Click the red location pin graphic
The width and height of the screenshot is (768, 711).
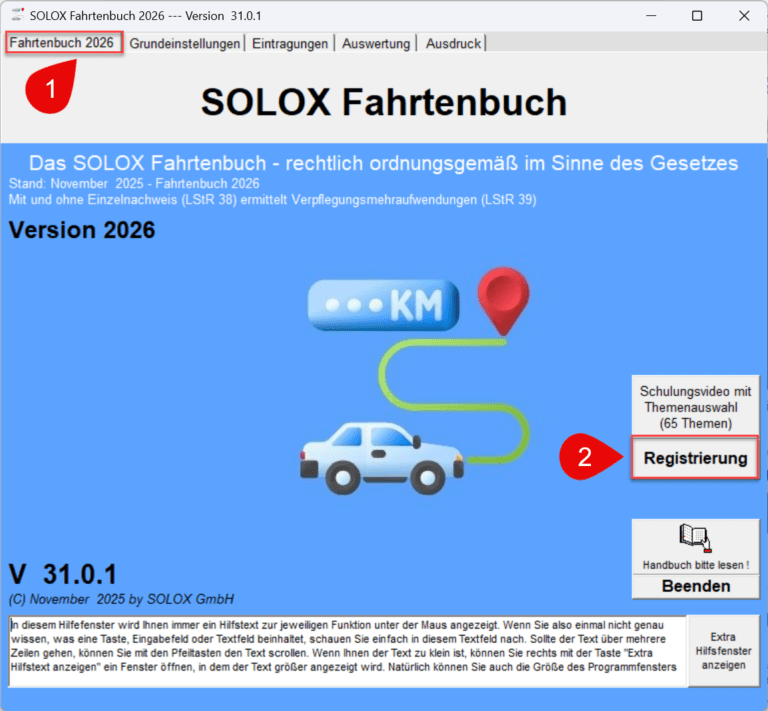(x=503, y=297)
